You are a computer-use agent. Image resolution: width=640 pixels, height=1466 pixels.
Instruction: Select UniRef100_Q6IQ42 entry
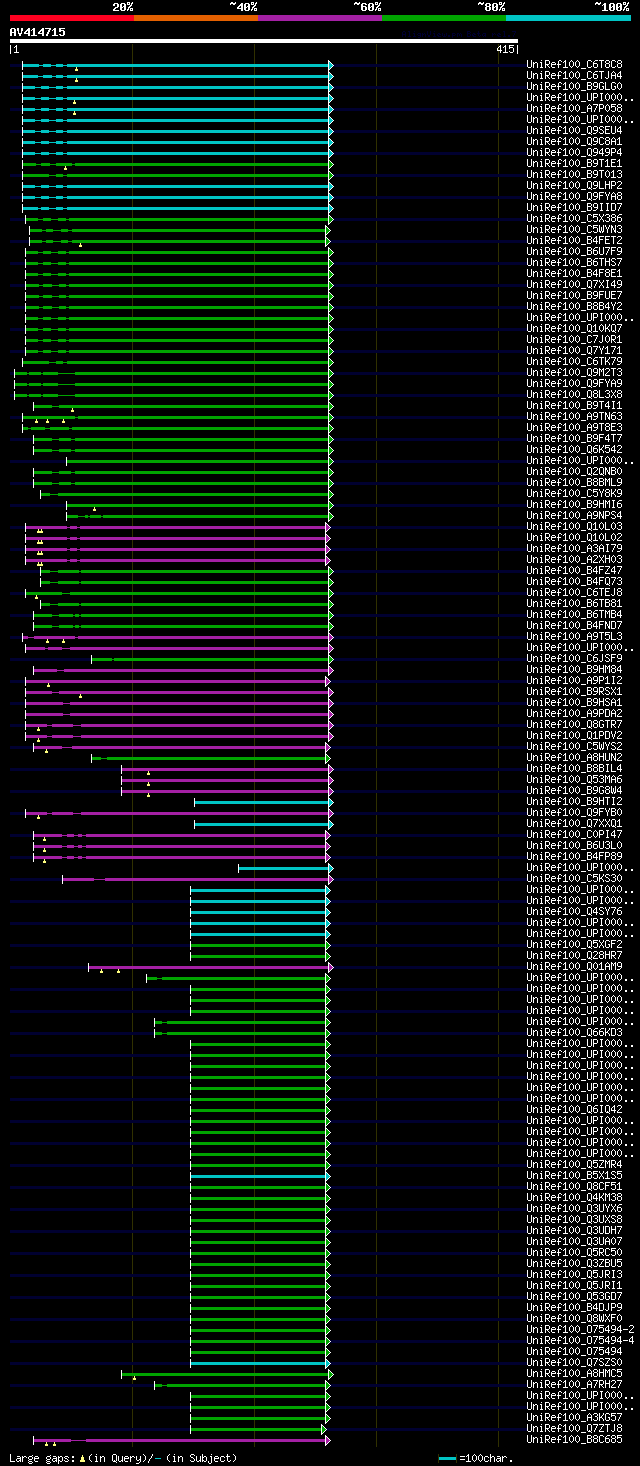click(x=575, y=1109)
